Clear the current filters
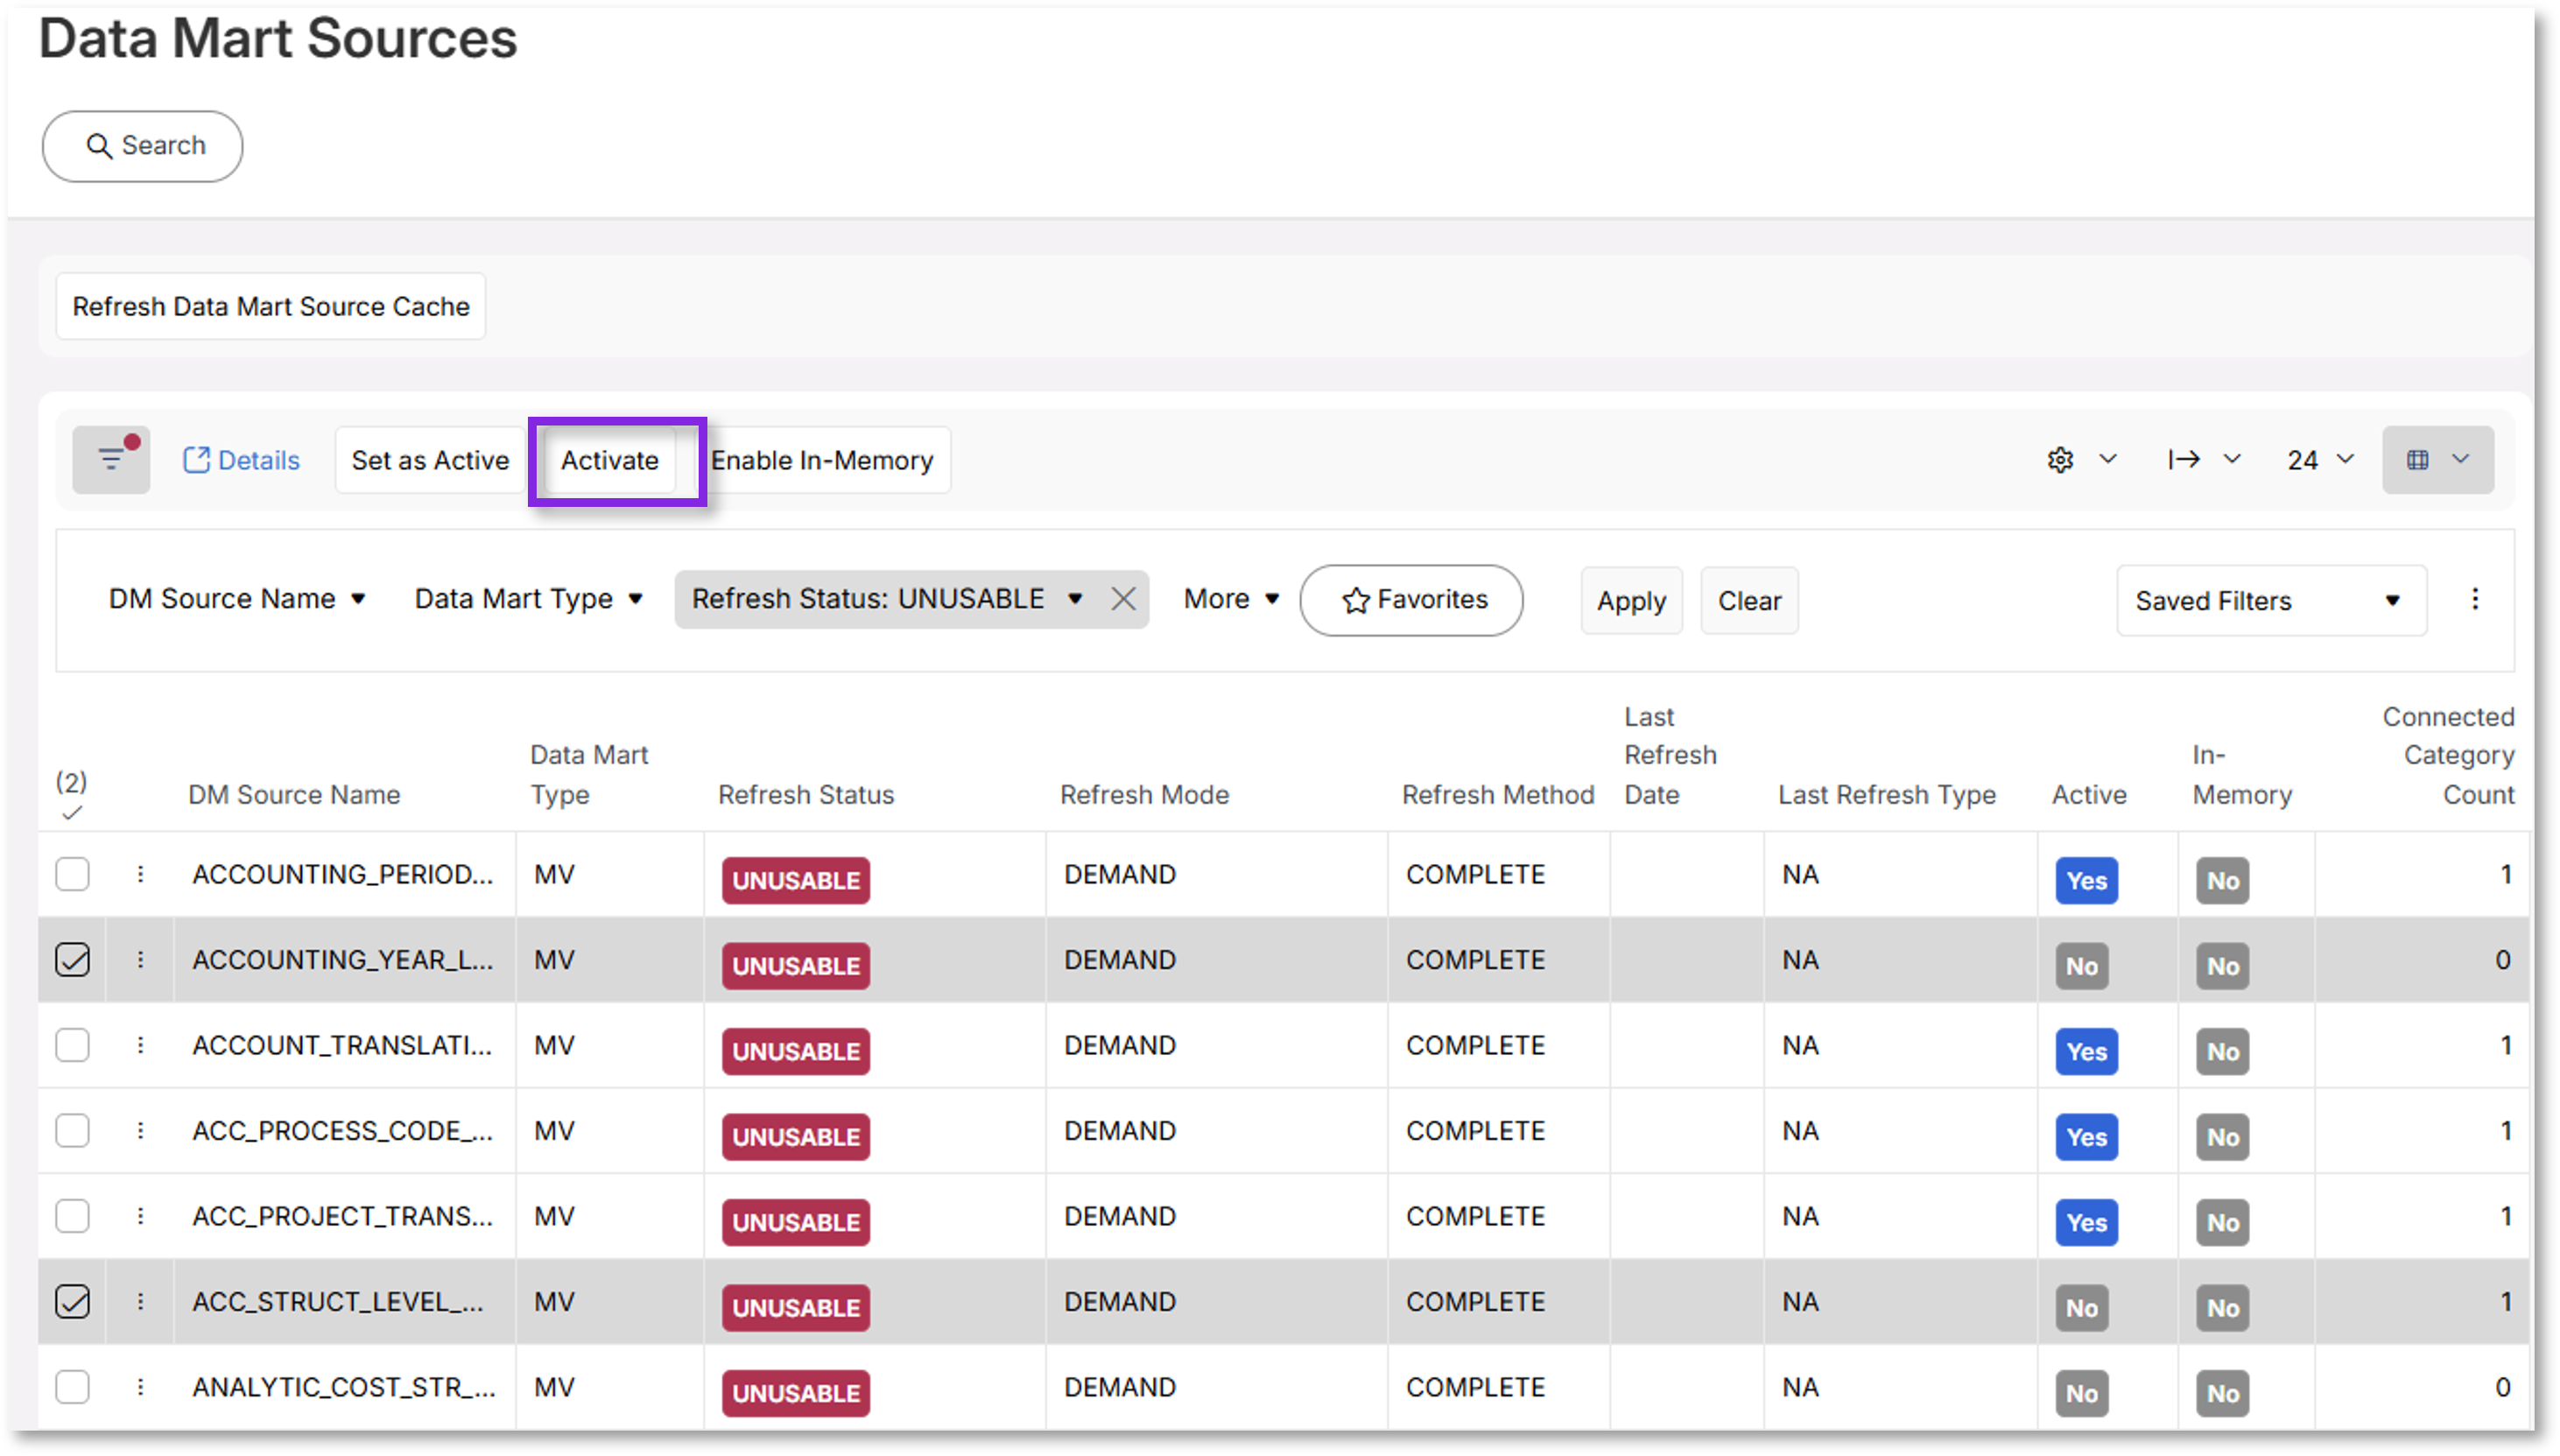 tap(1749, 601)
